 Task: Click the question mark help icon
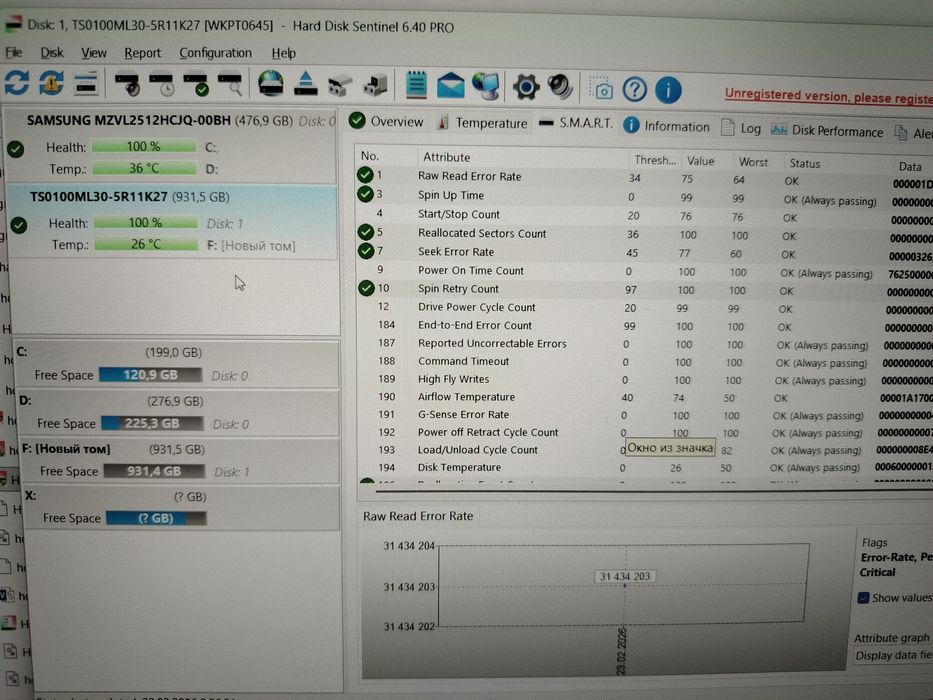point(634,89)
